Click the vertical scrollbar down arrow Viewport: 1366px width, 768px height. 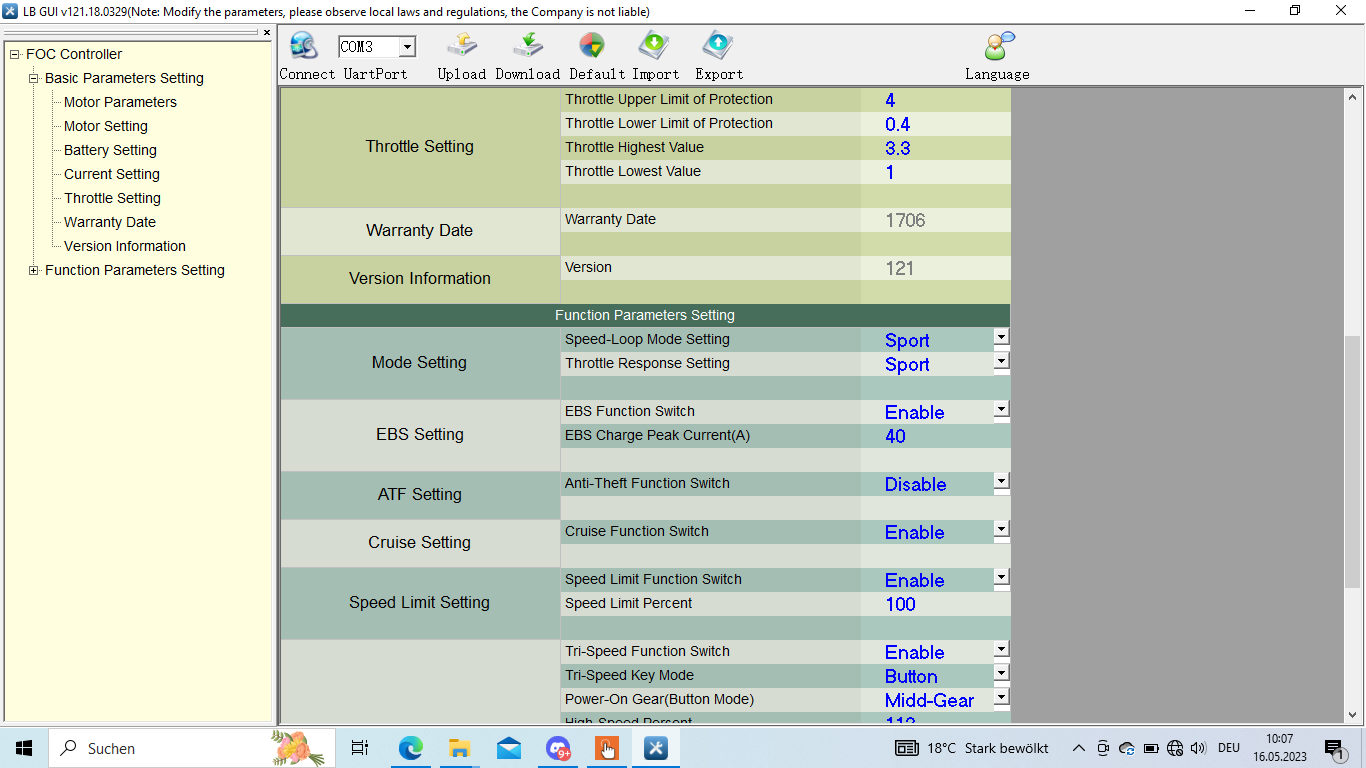click(x=1353, y=714)
